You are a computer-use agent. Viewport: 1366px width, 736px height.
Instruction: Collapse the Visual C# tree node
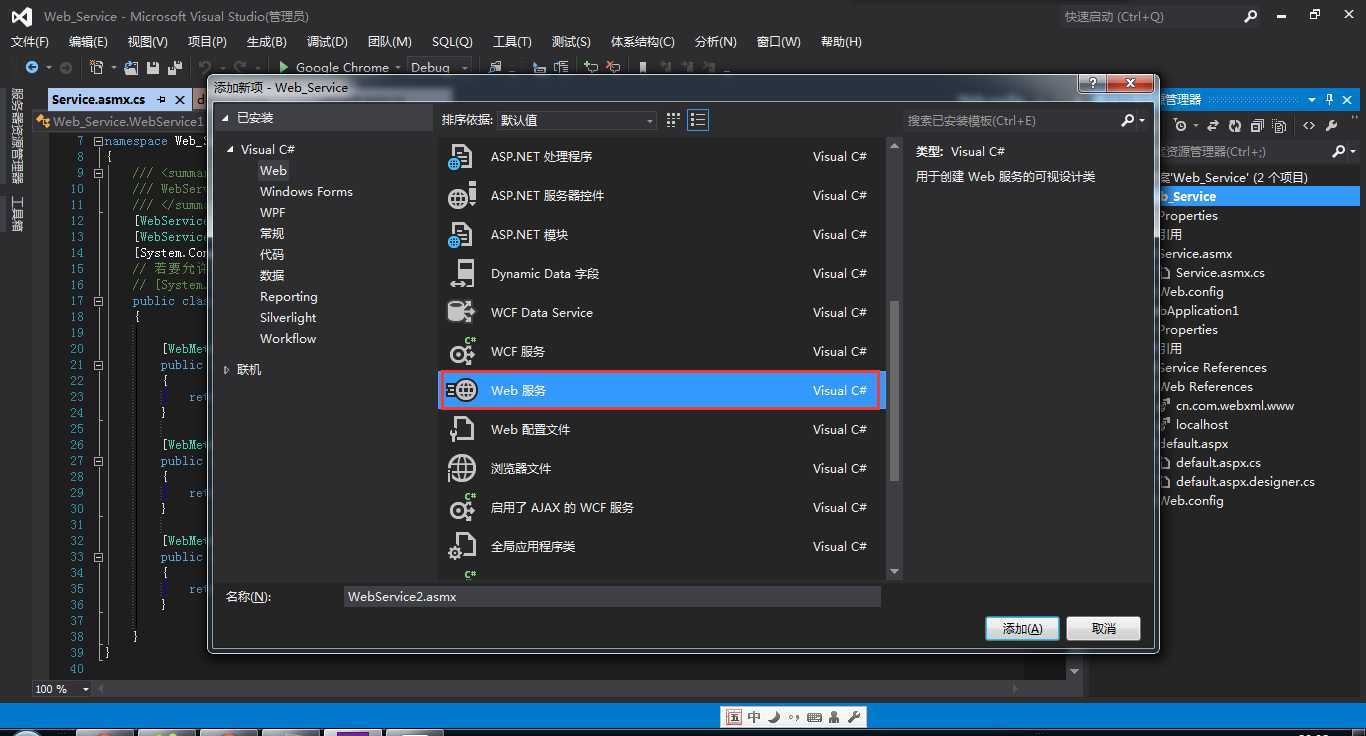click(x=231, y=150)
